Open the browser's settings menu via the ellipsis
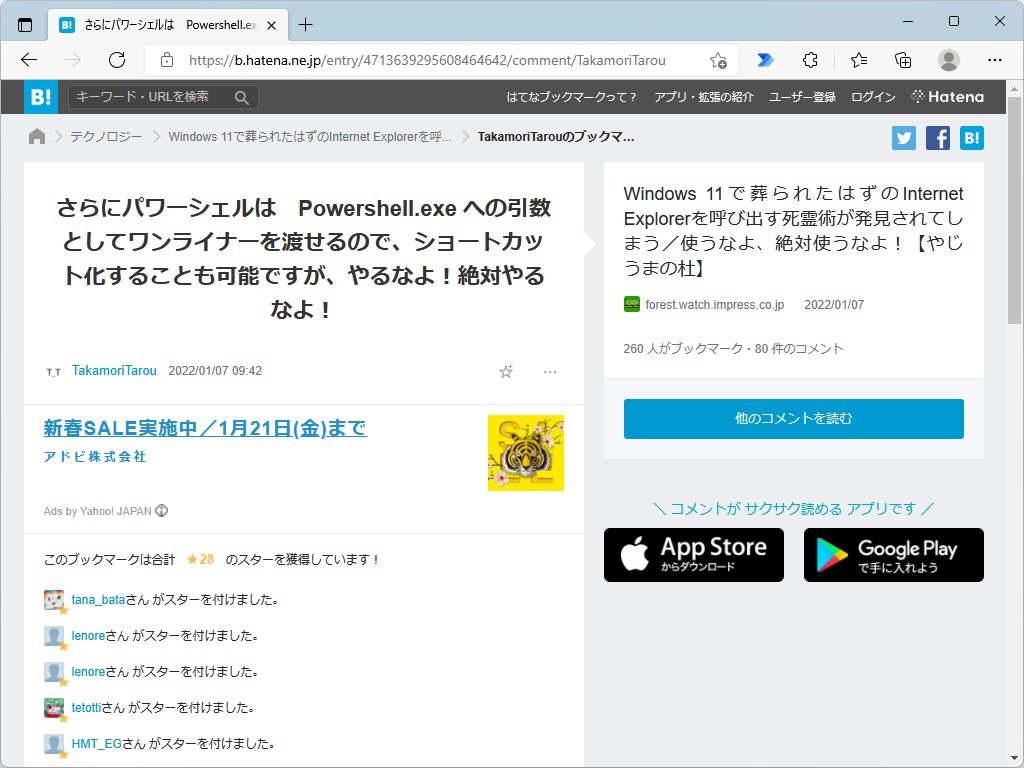This screenshot has width=1024, height=768. pyautogui.click(x=994, y=60)
